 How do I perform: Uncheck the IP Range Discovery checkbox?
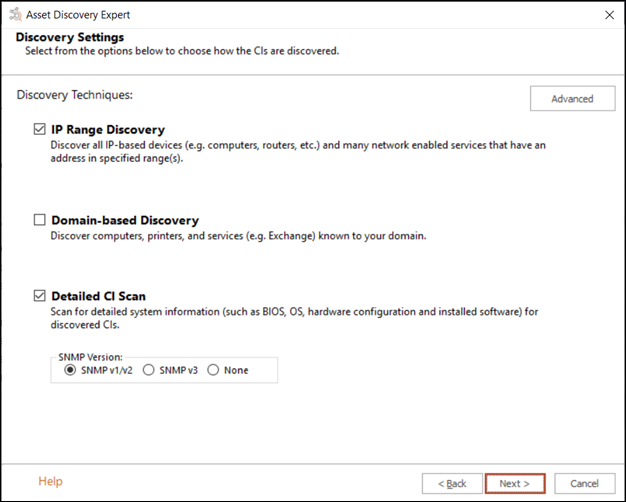pos(40,130)
